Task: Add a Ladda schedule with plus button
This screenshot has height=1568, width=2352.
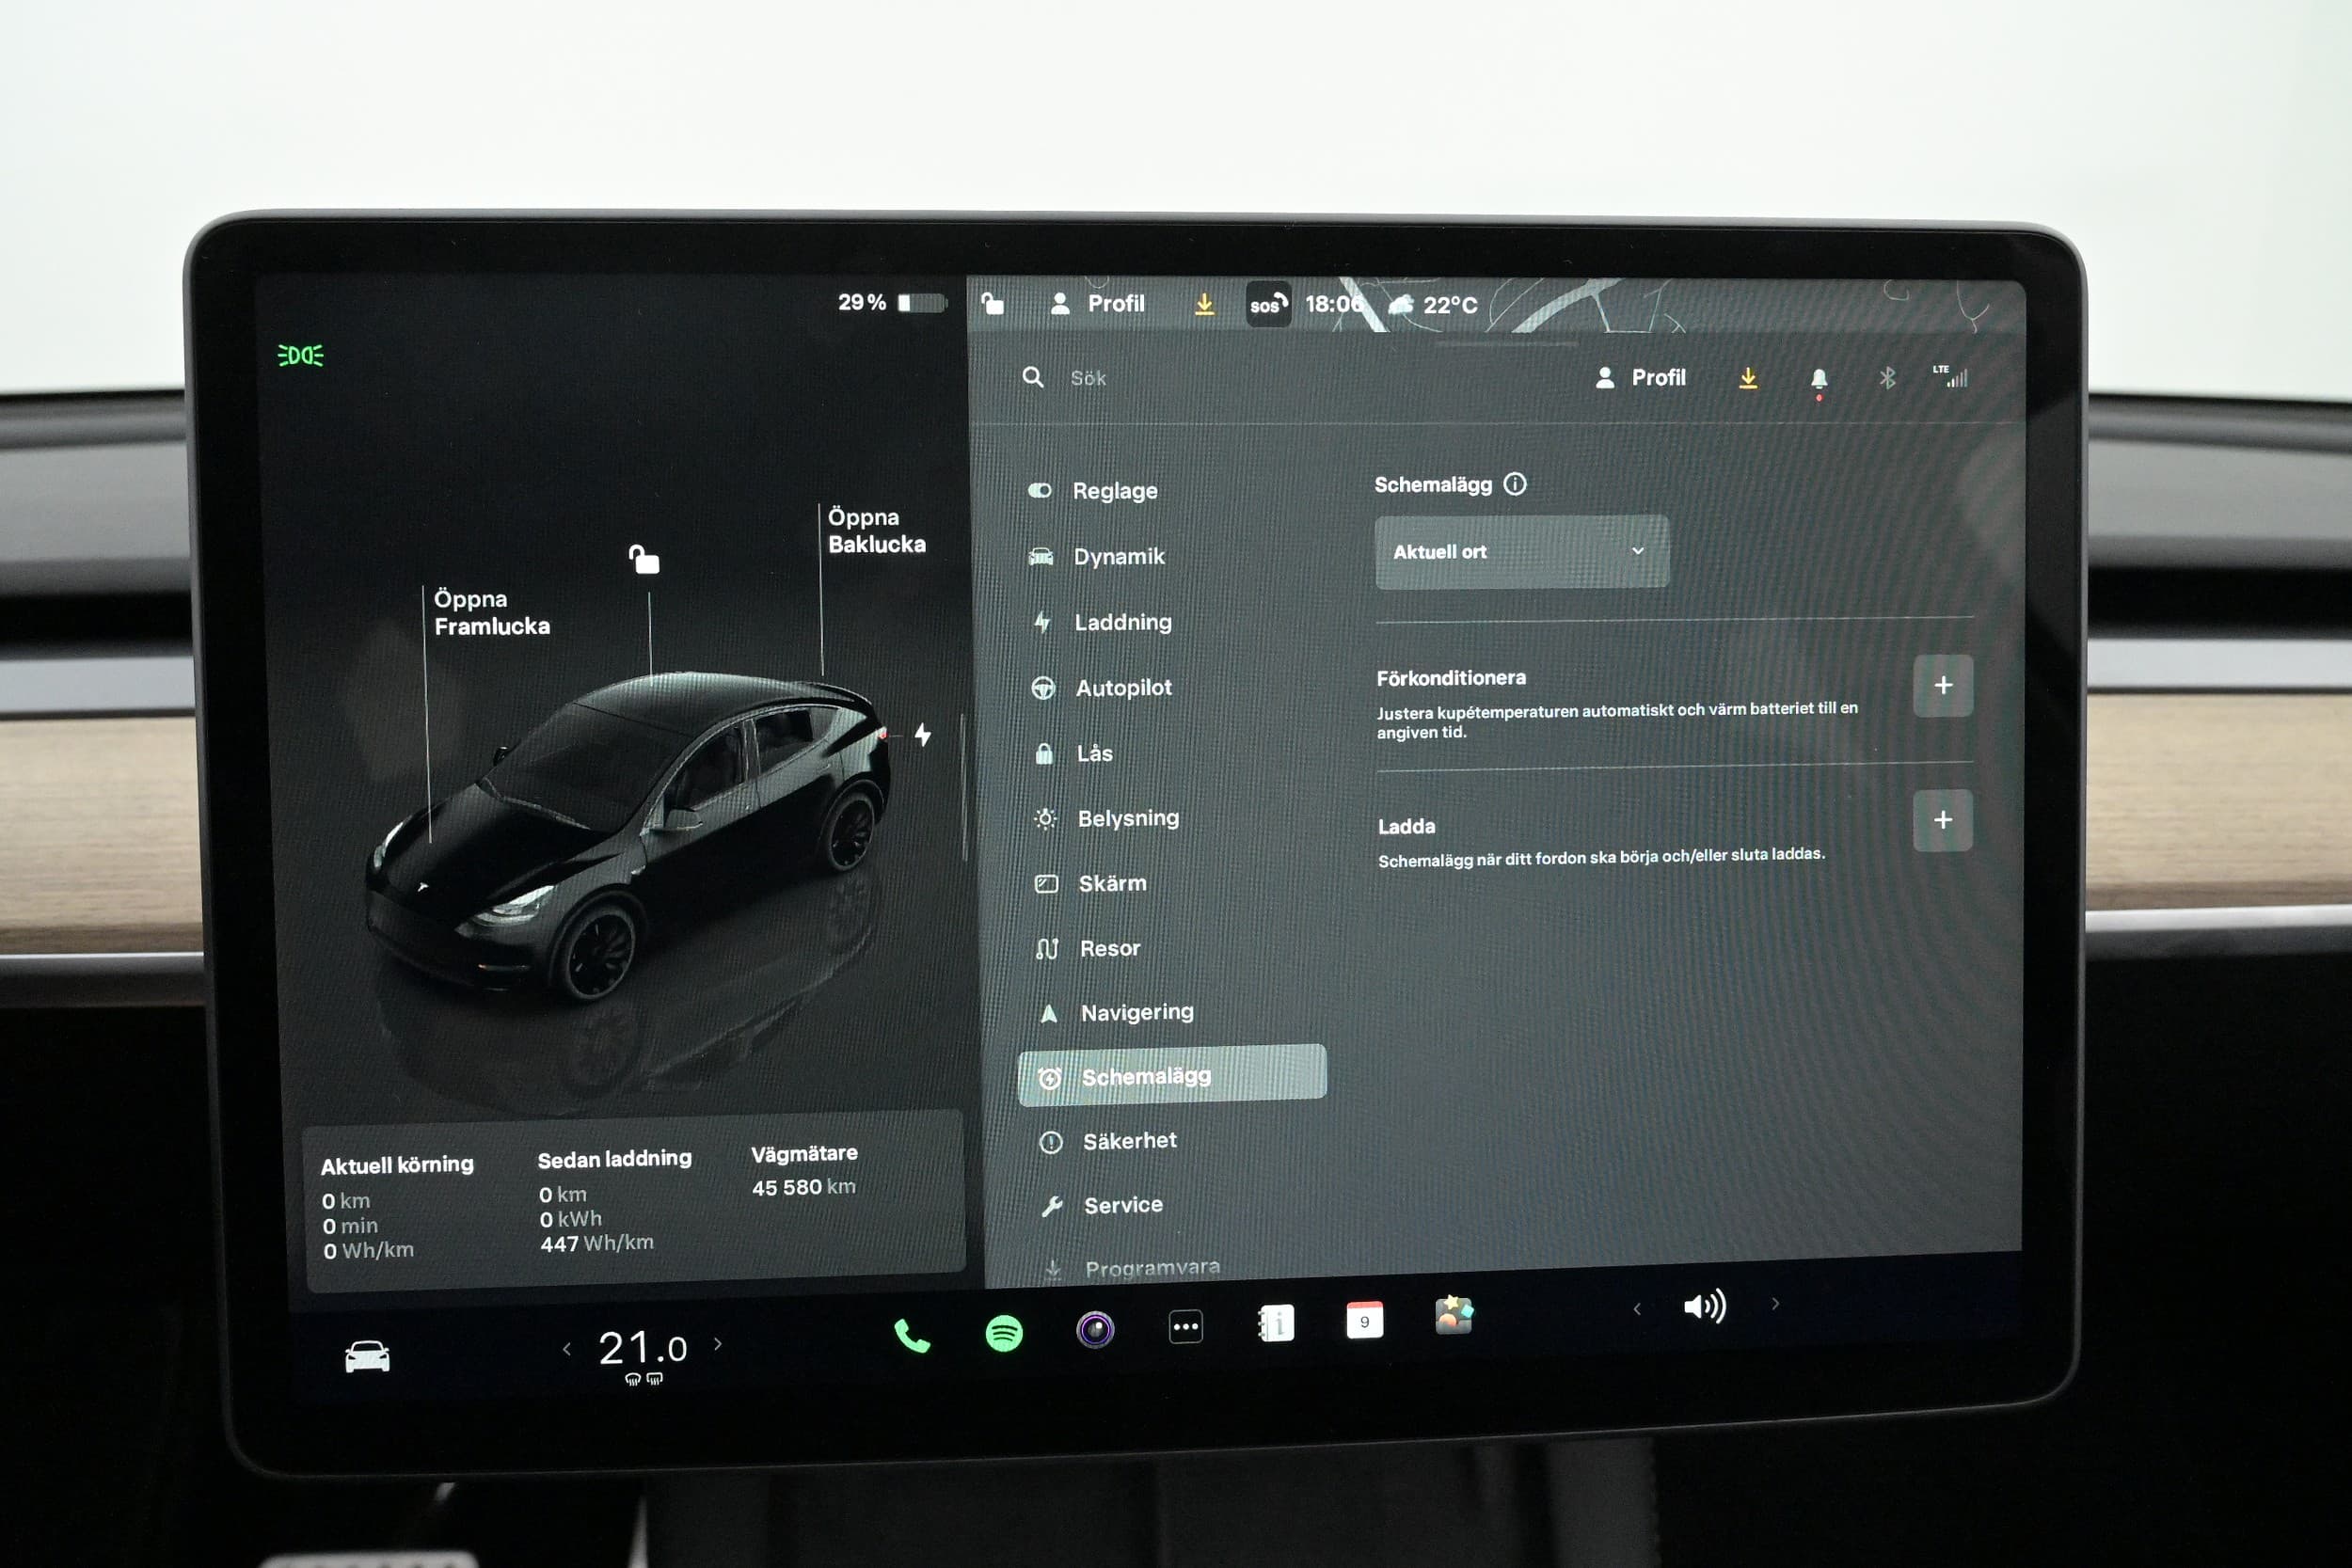Action: click(1943, 821)
